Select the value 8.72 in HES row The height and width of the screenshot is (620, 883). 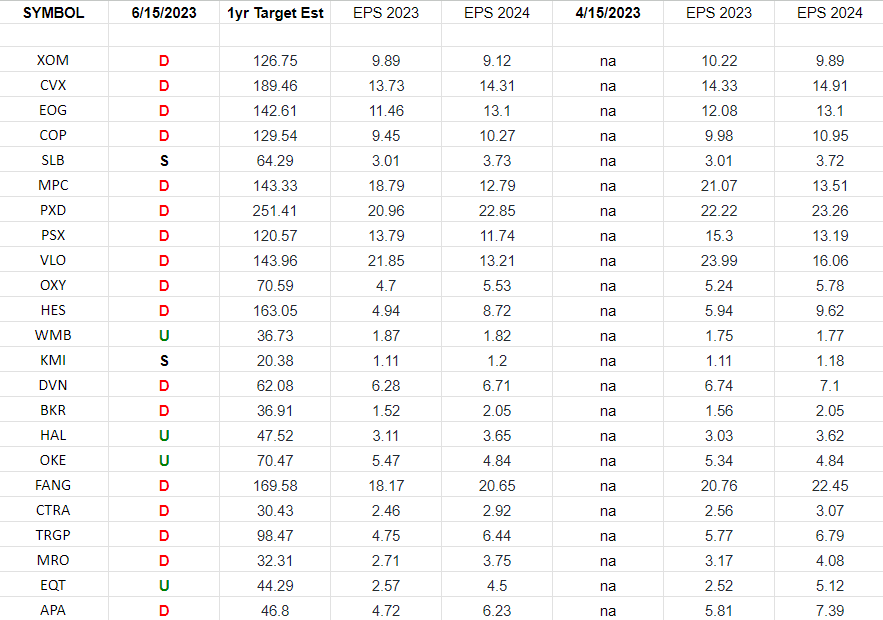497,311
